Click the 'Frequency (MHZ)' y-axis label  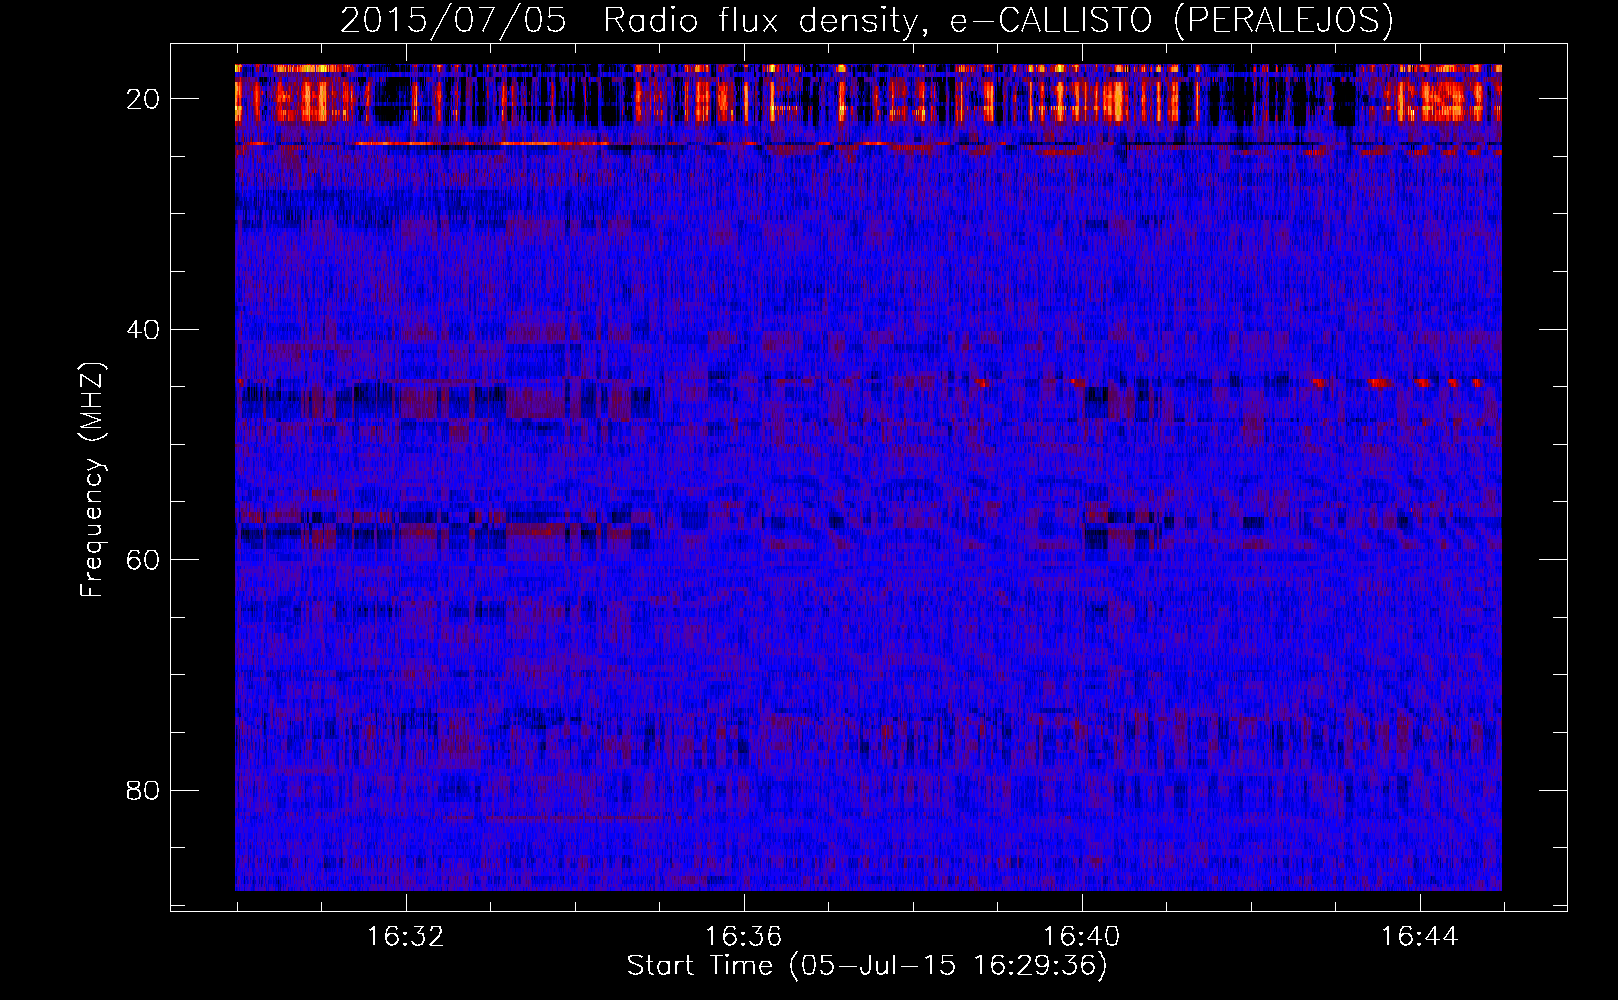tap(92, 480)
